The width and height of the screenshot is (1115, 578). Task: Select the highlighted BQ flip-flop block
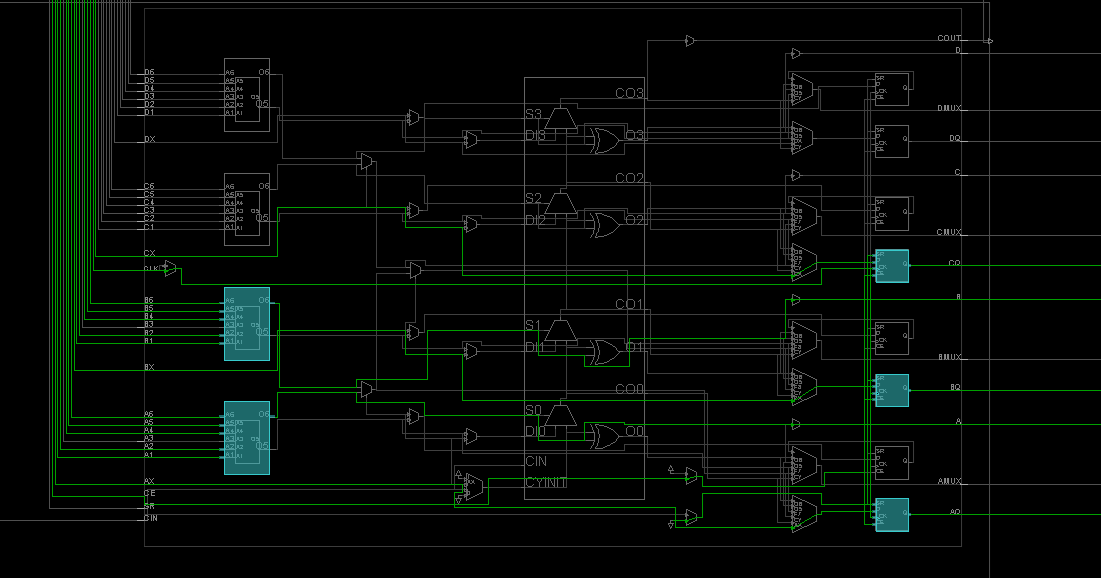point(893,390)
